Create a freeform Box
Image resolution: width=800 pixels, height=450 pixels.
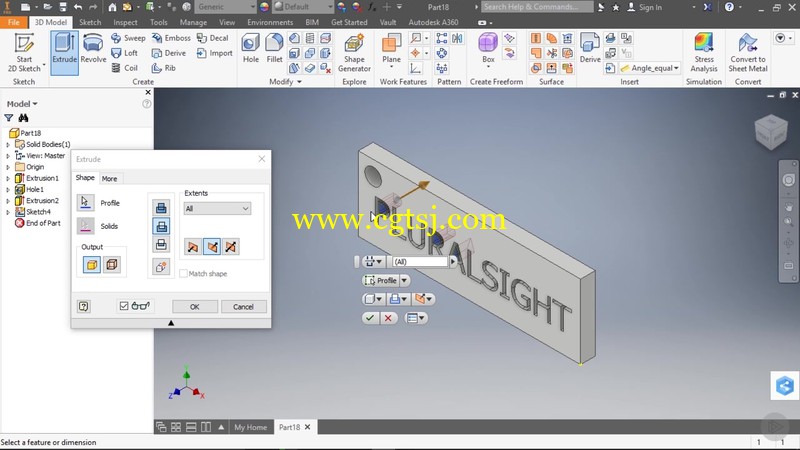[488, 48]
